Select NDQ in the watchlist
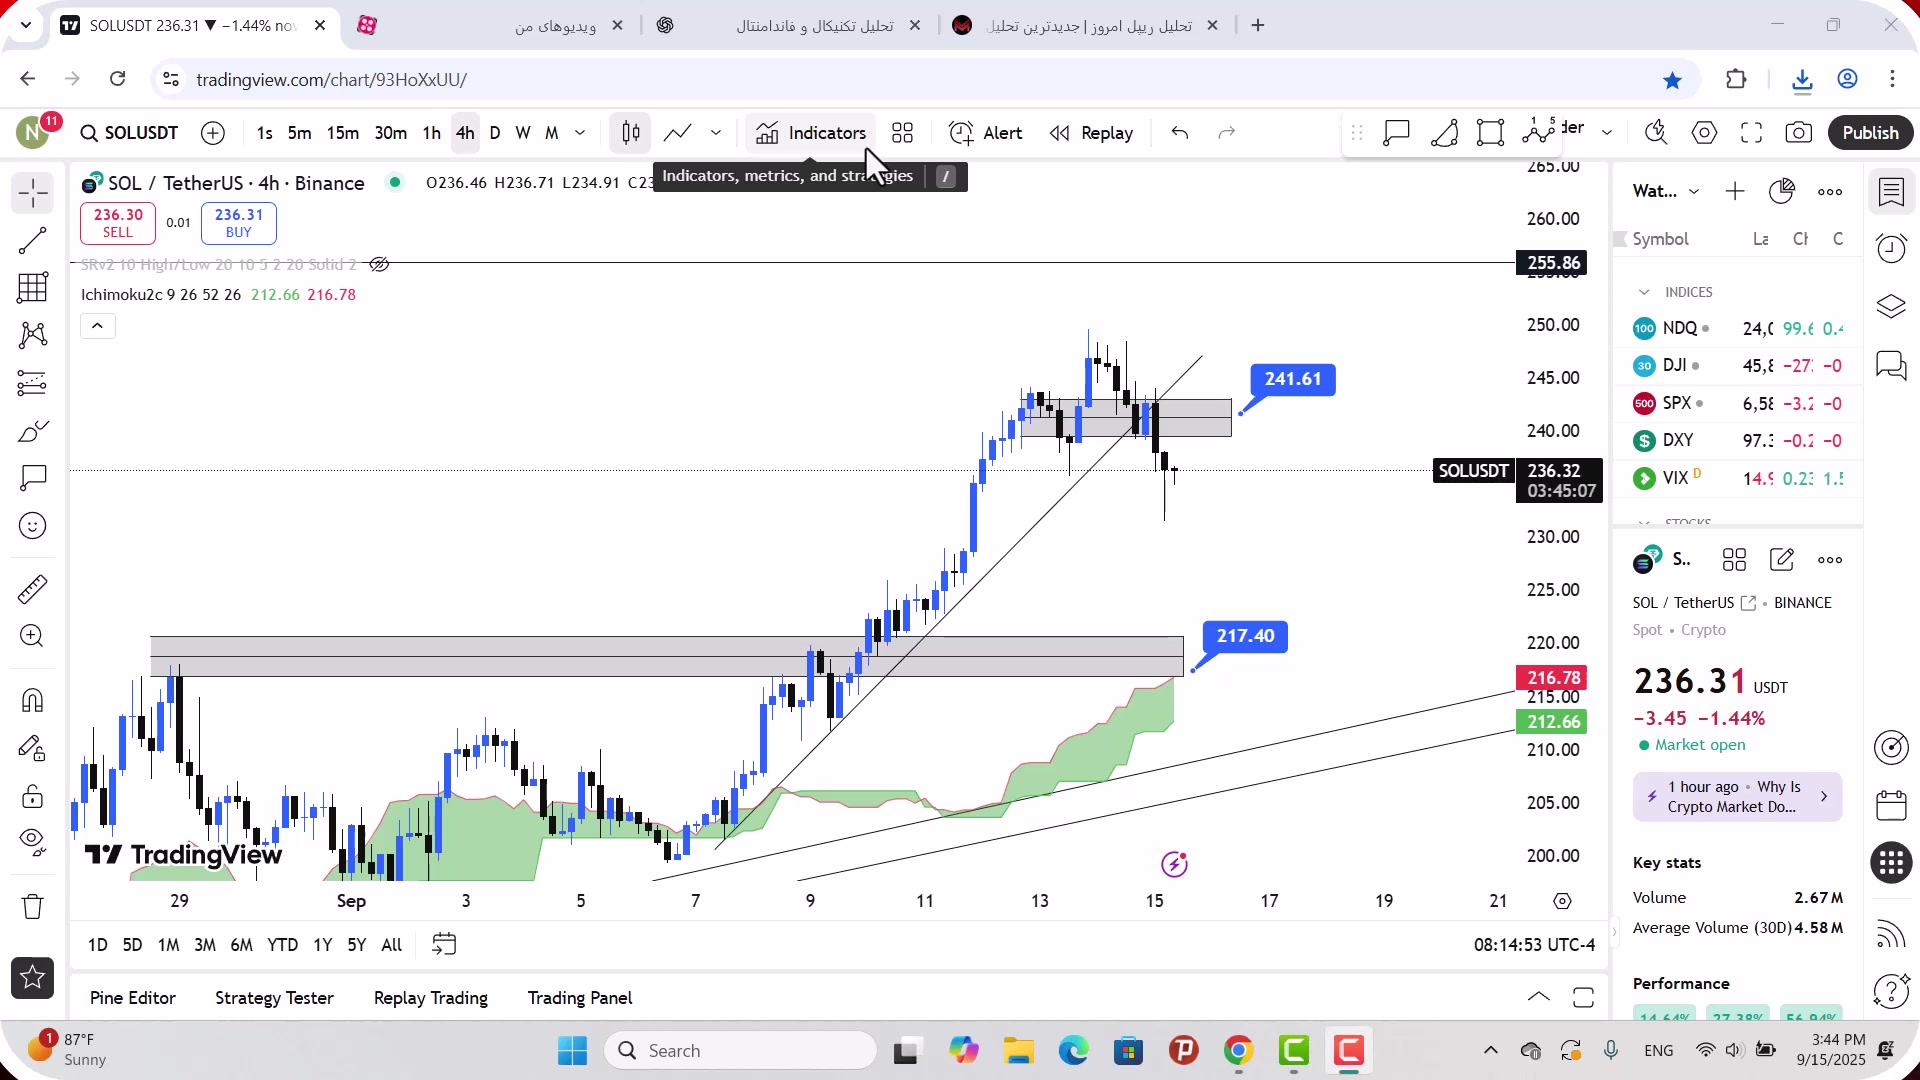Image resolution: width=1920 pixels, height=1080 pixels. point(1737,328)
